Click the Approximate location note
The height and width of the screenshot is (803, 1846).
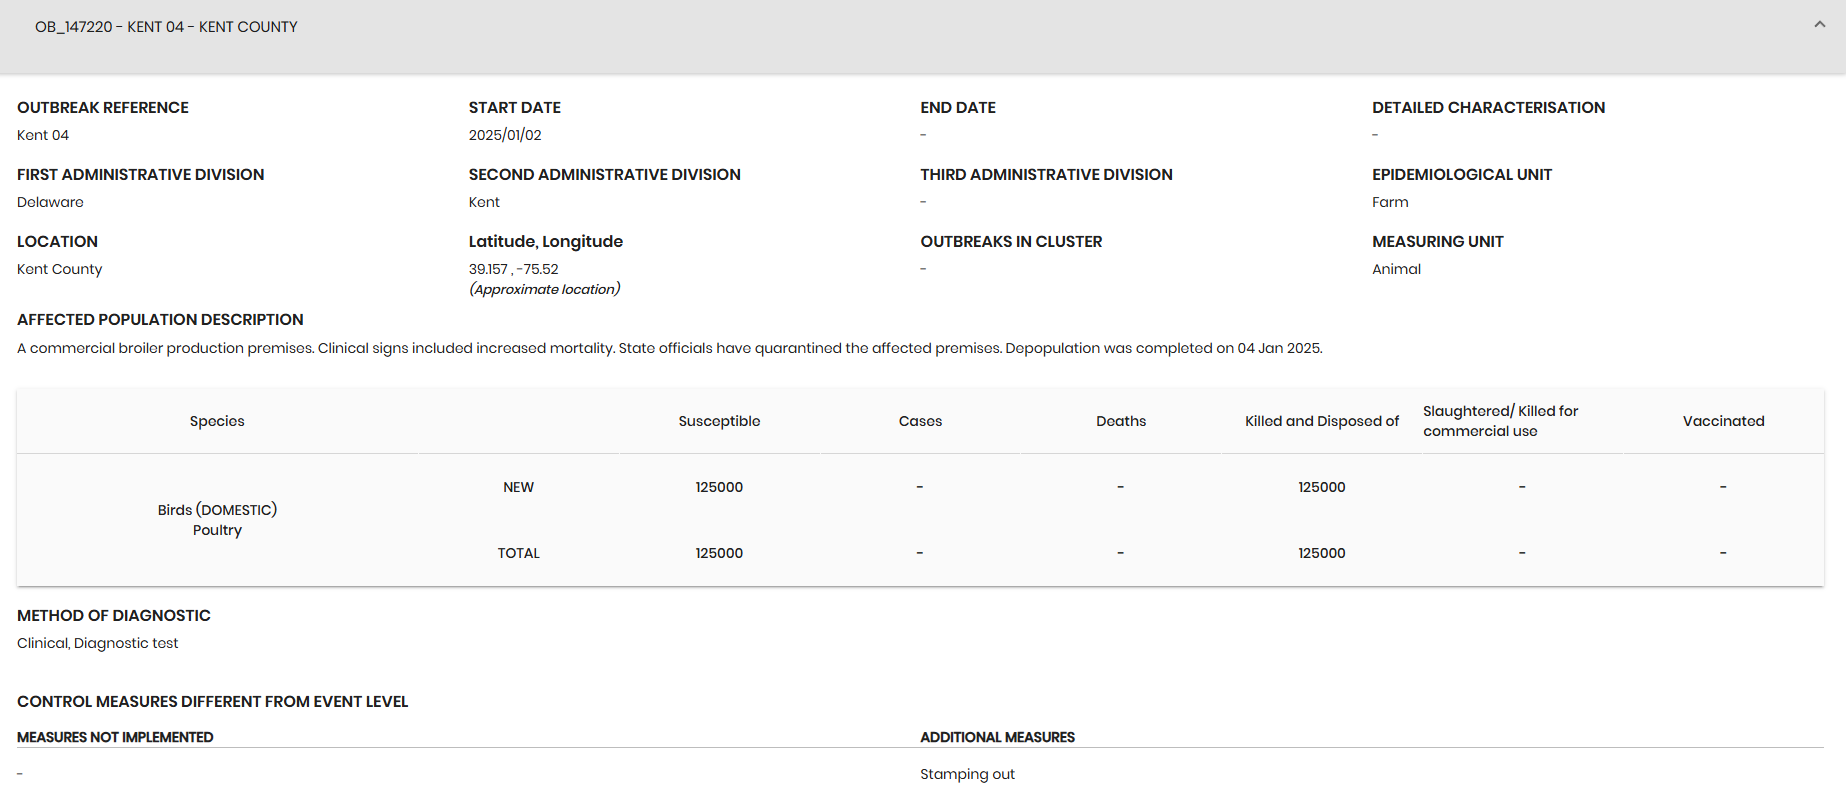click(544, 289)
